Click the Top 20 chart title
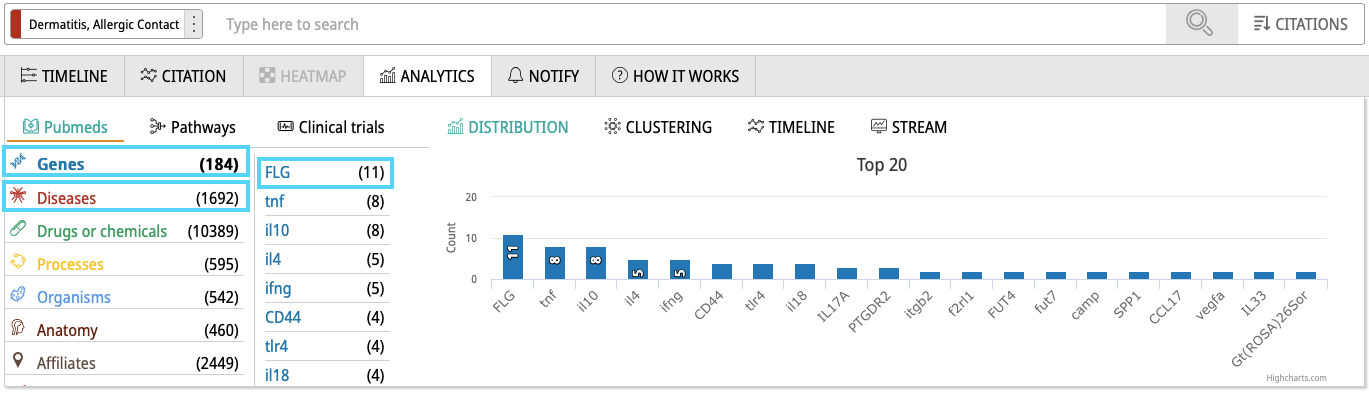1369x393 pixels. click(882, 165)
